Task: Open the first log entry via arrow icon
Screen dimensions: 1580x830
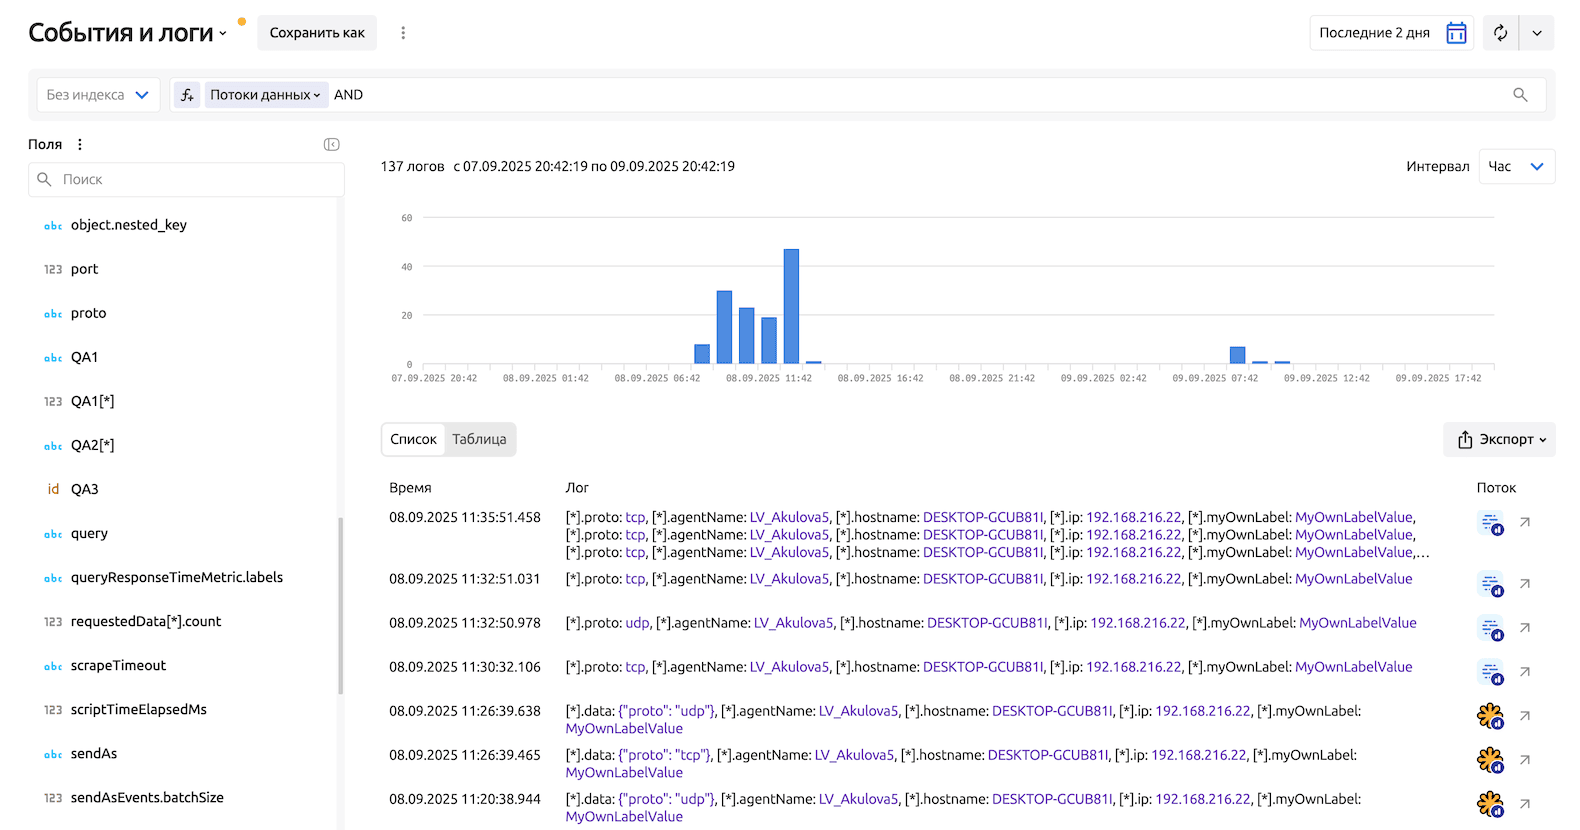Action: click(1525, 522)
